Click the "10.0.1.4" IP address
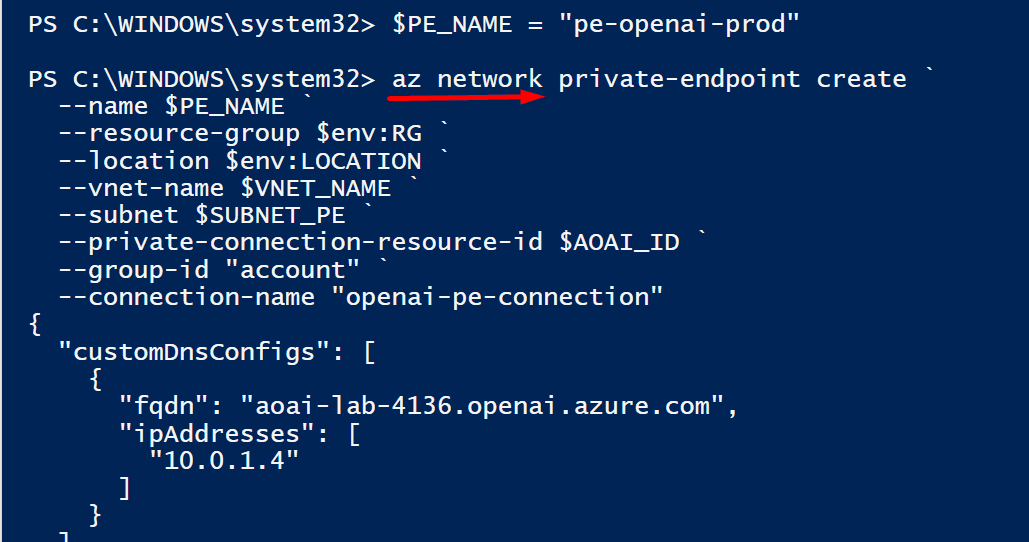The image size is (1029, 542). tap(224, 461)
